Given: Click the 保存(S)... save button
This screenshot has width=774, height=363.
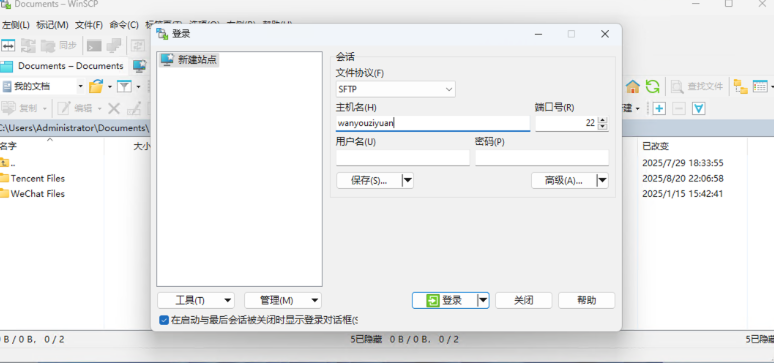Looking at the screenshot, I should click(369, 180).
